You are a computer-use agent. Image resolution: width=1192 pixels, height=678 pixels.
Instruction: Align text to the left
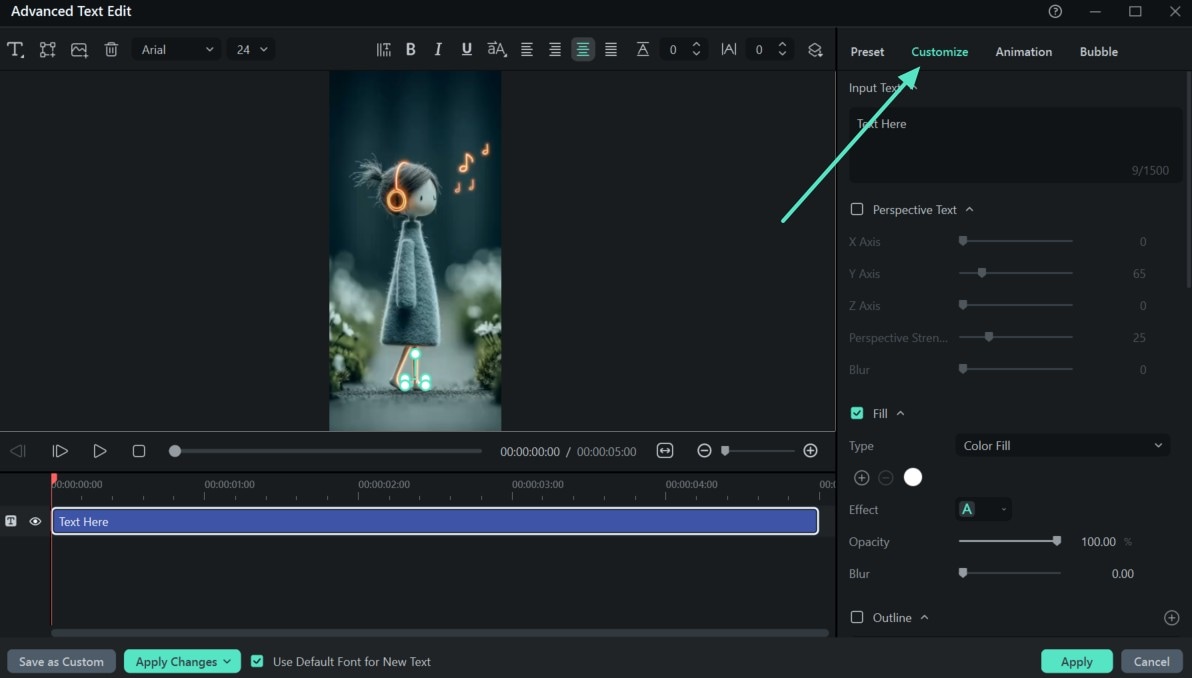(526, 49)
